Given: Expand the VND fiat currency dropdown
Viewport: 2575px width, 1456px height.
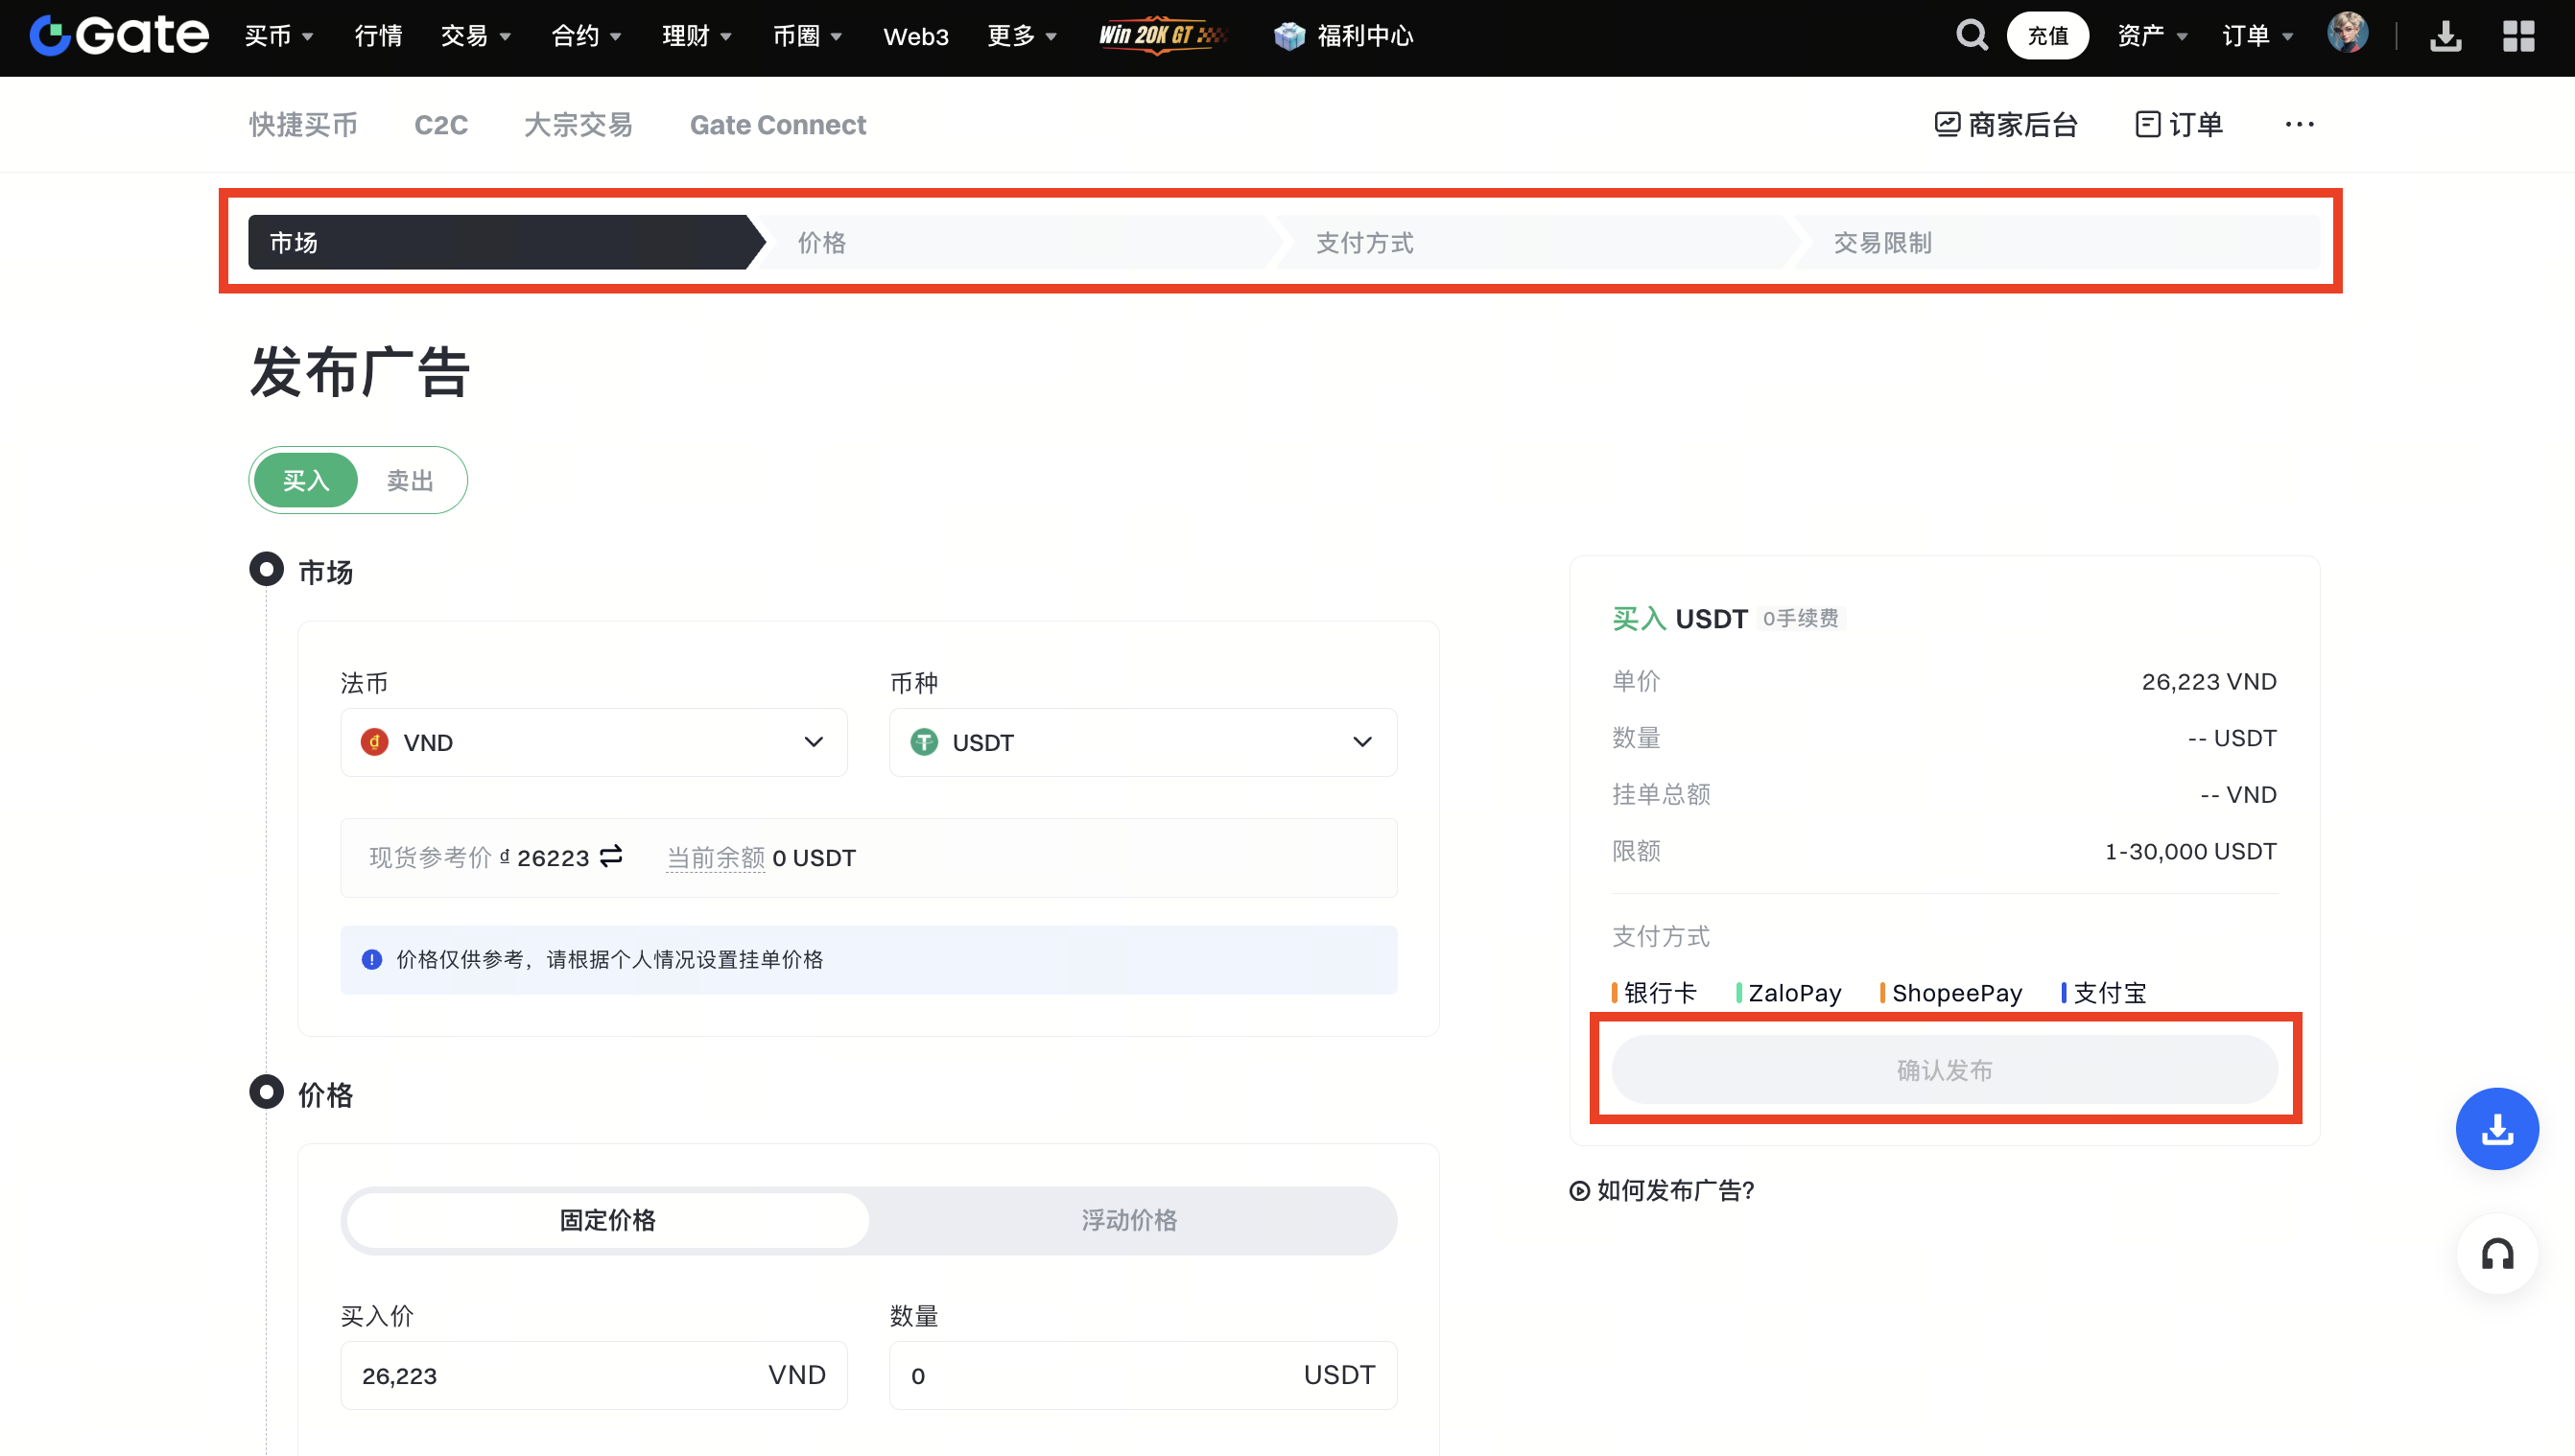Looking at the screenshot, I should [594, 742].
